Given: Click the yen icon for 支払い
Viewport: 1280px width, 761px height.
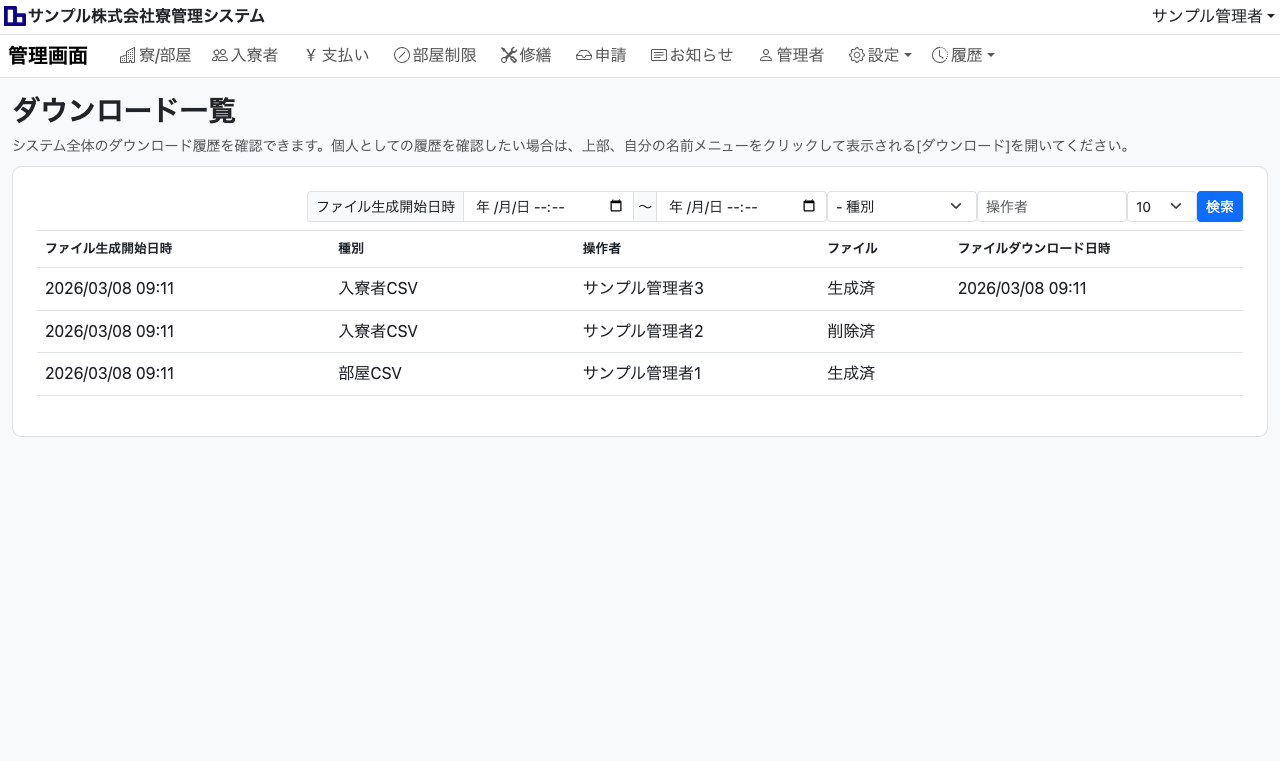Looking at the screenshot, I should click(x=310, y=56).
